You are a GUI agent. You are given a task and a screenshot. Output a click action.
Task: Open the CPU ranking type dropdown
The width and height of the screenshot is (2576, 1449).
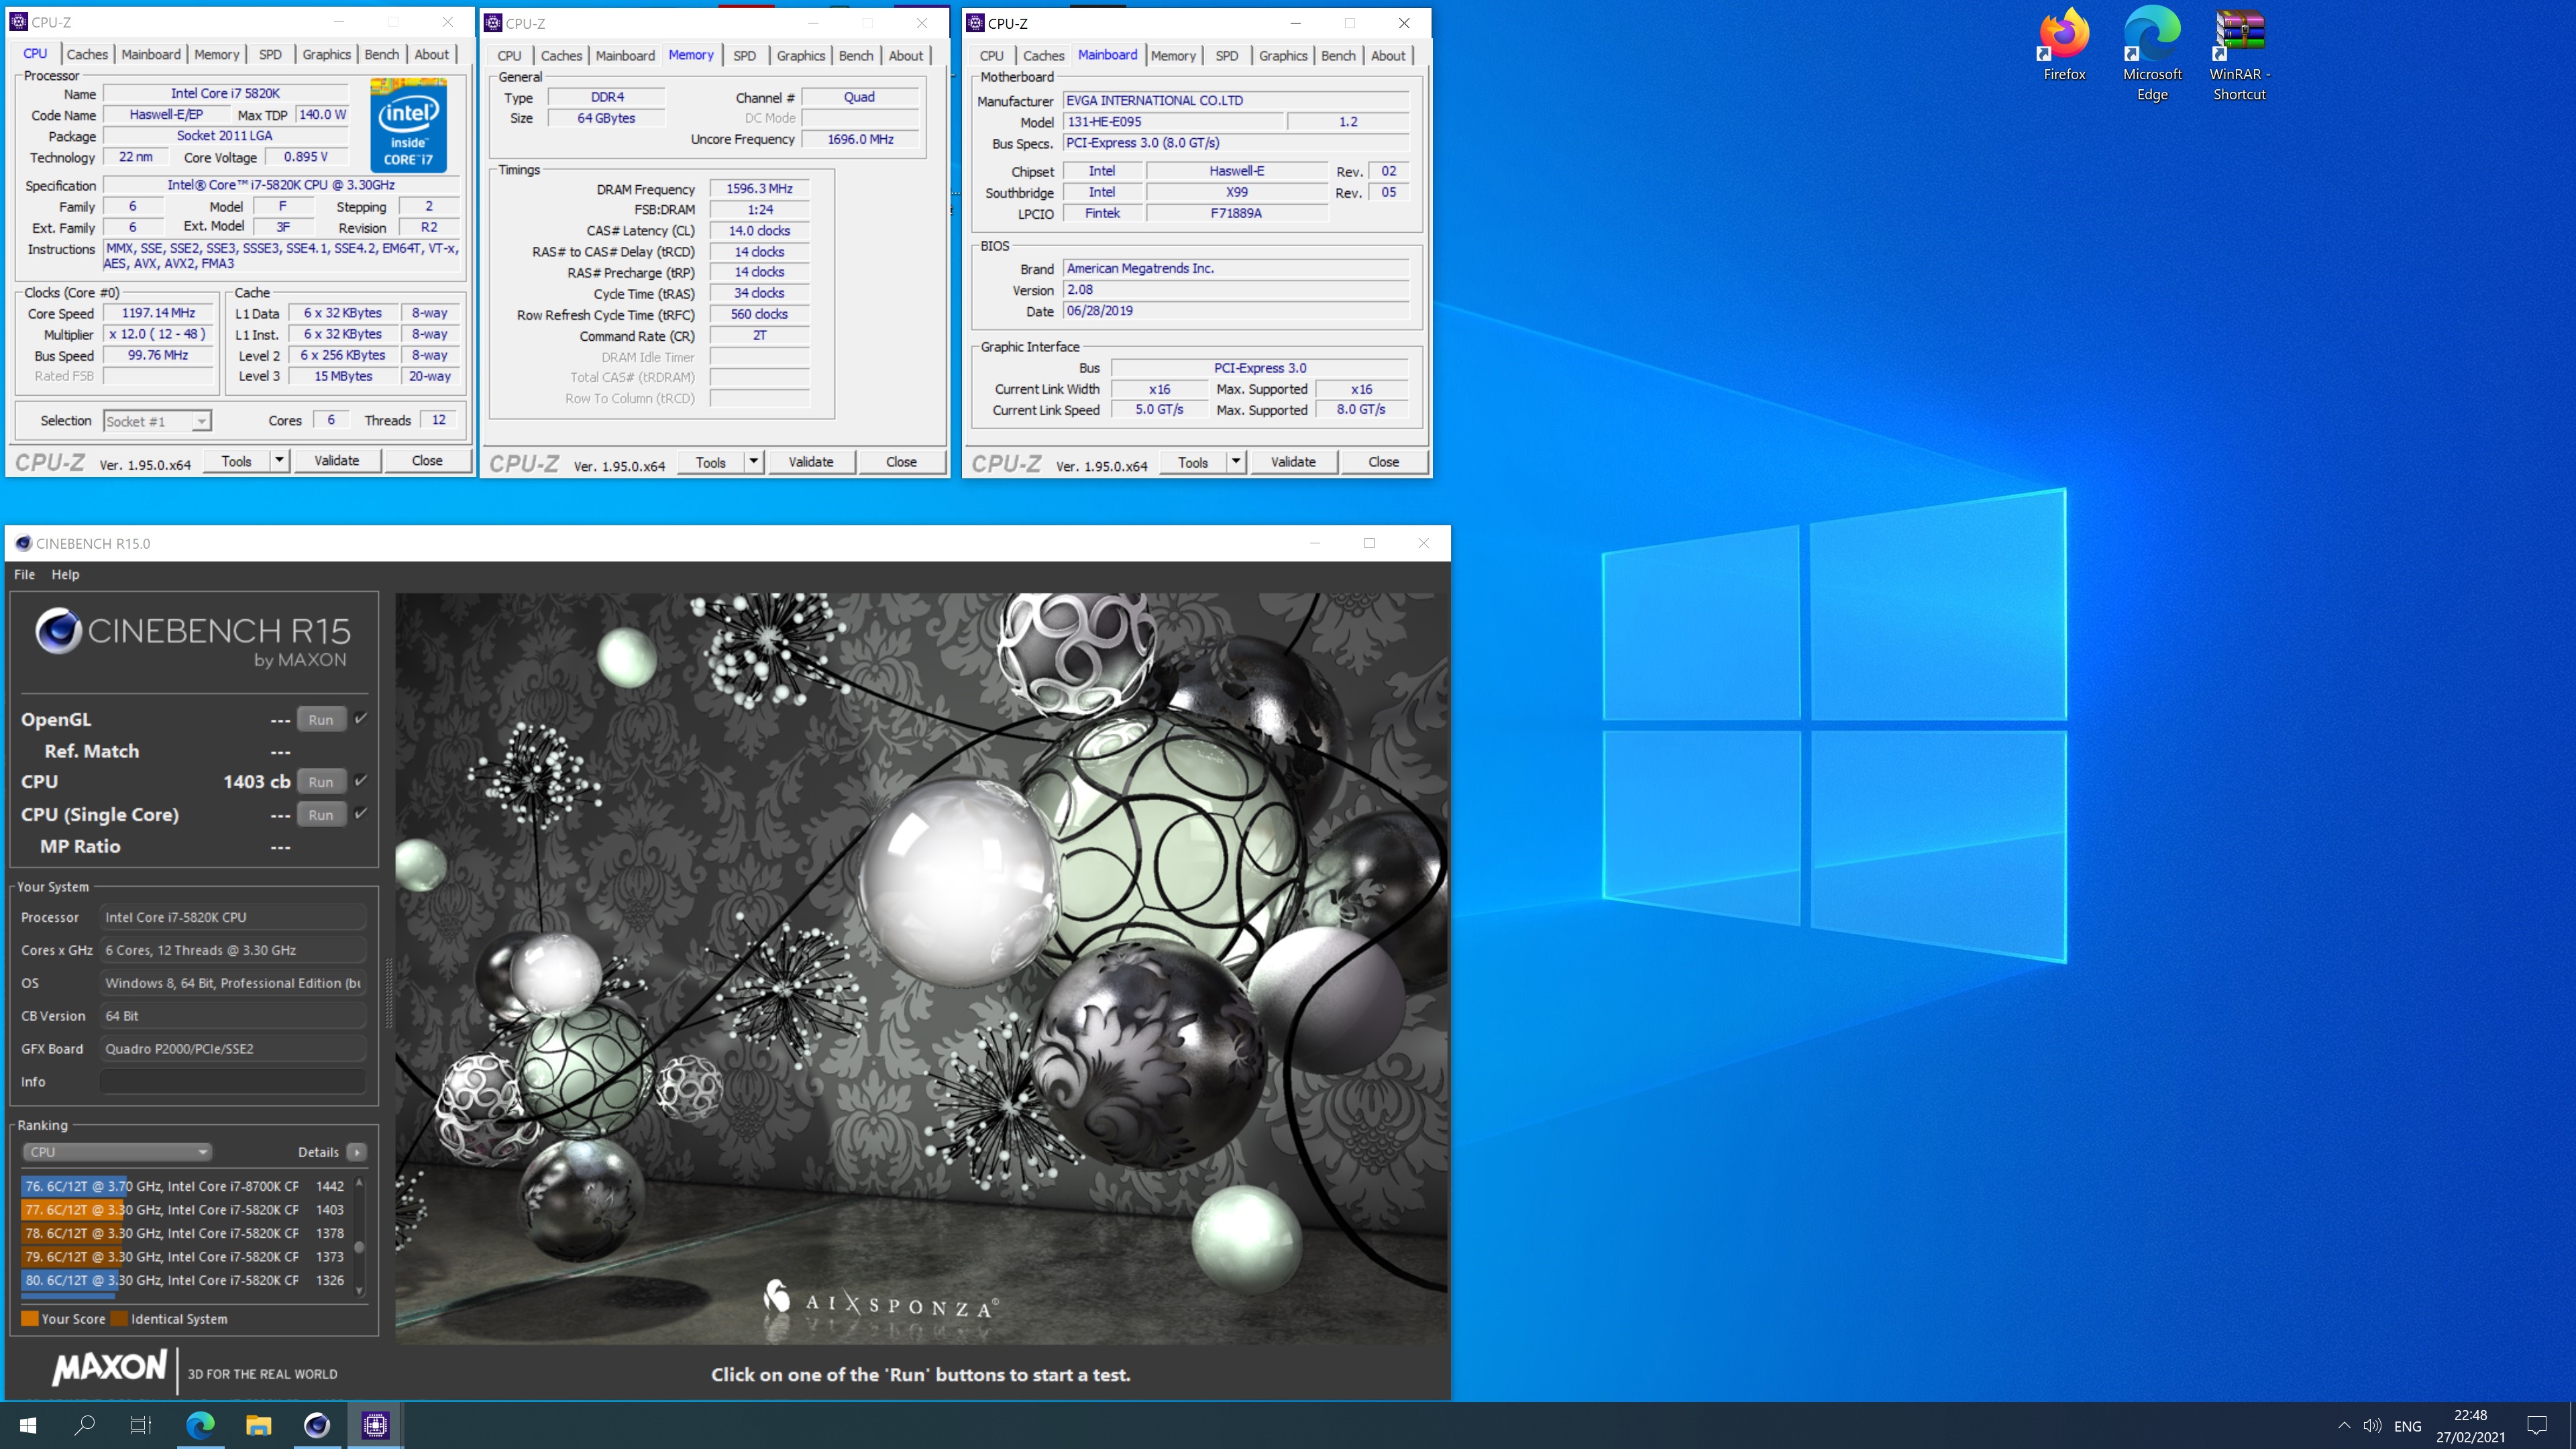117,1152
